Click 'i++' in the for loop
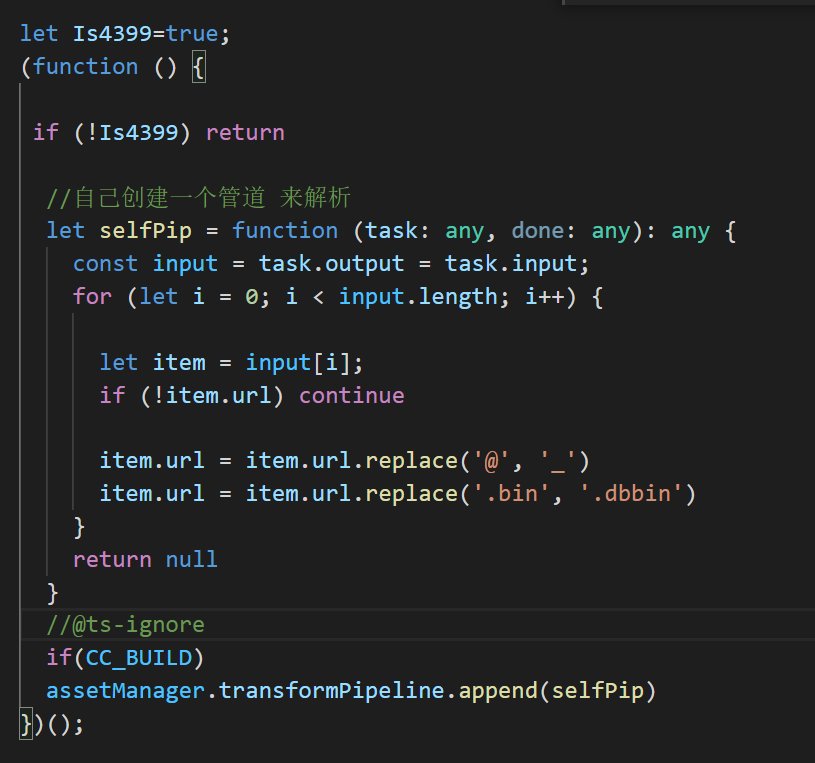The width and height of the screenshot is (815, 763). (545, 297)
